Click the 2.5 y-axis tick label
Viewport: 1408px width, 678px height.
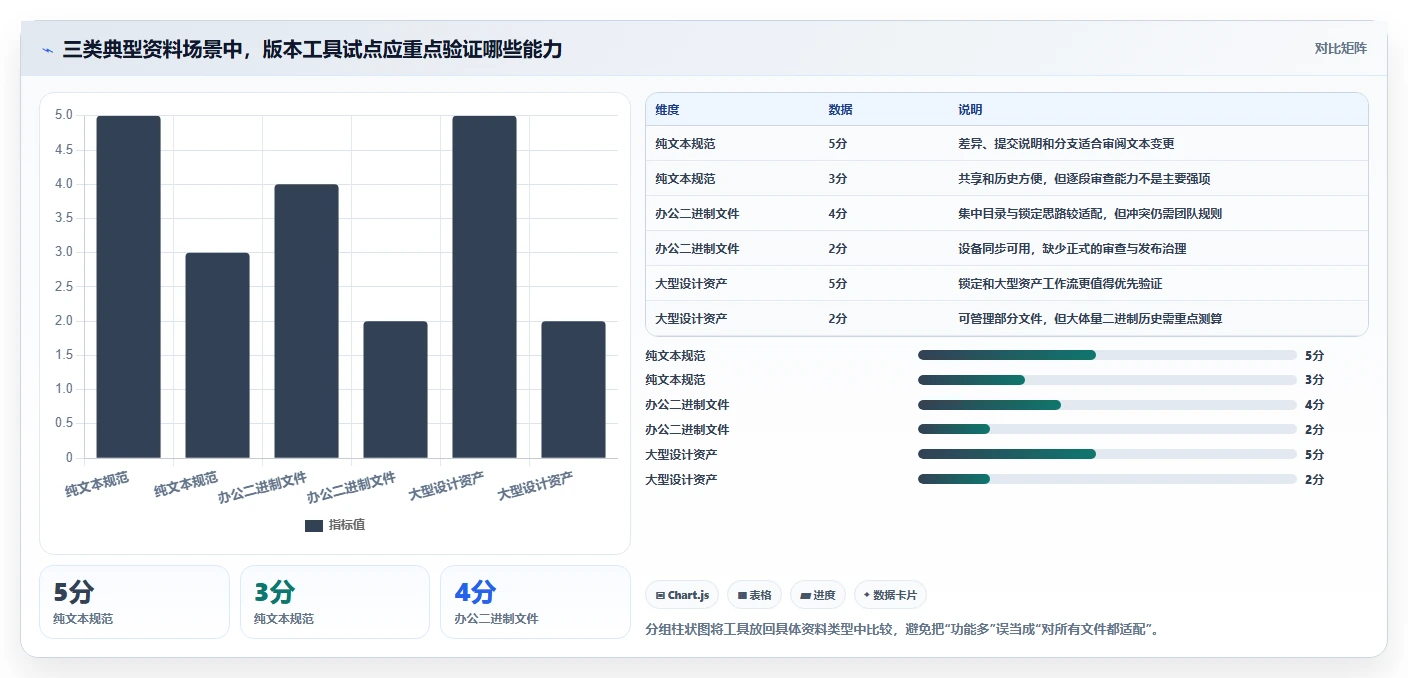pos(64,287)
